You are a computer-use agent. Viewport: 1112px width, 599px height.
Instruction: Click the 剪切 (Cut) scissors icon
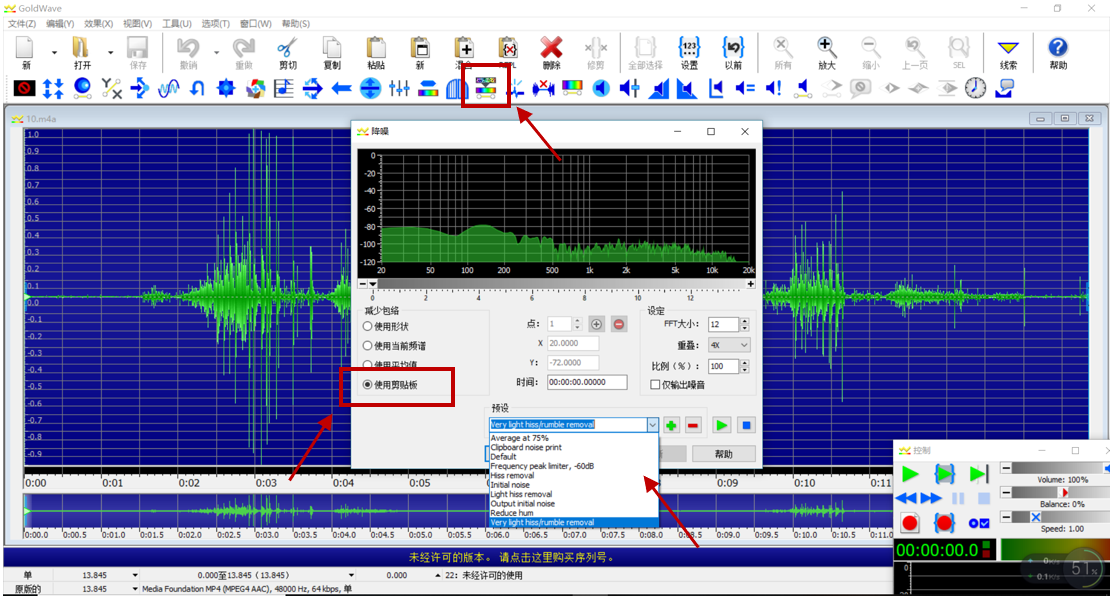click(287, 47)
